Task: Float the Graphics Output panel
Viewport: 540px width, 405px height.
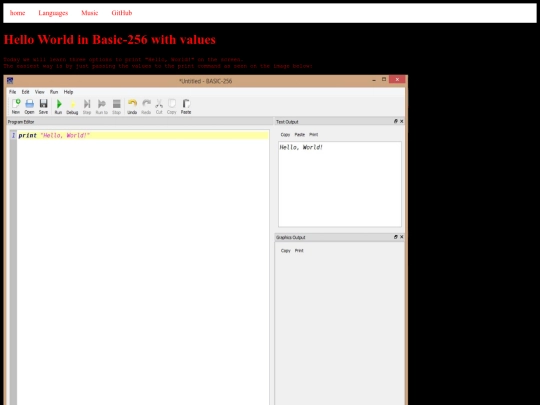Action: 396,237
